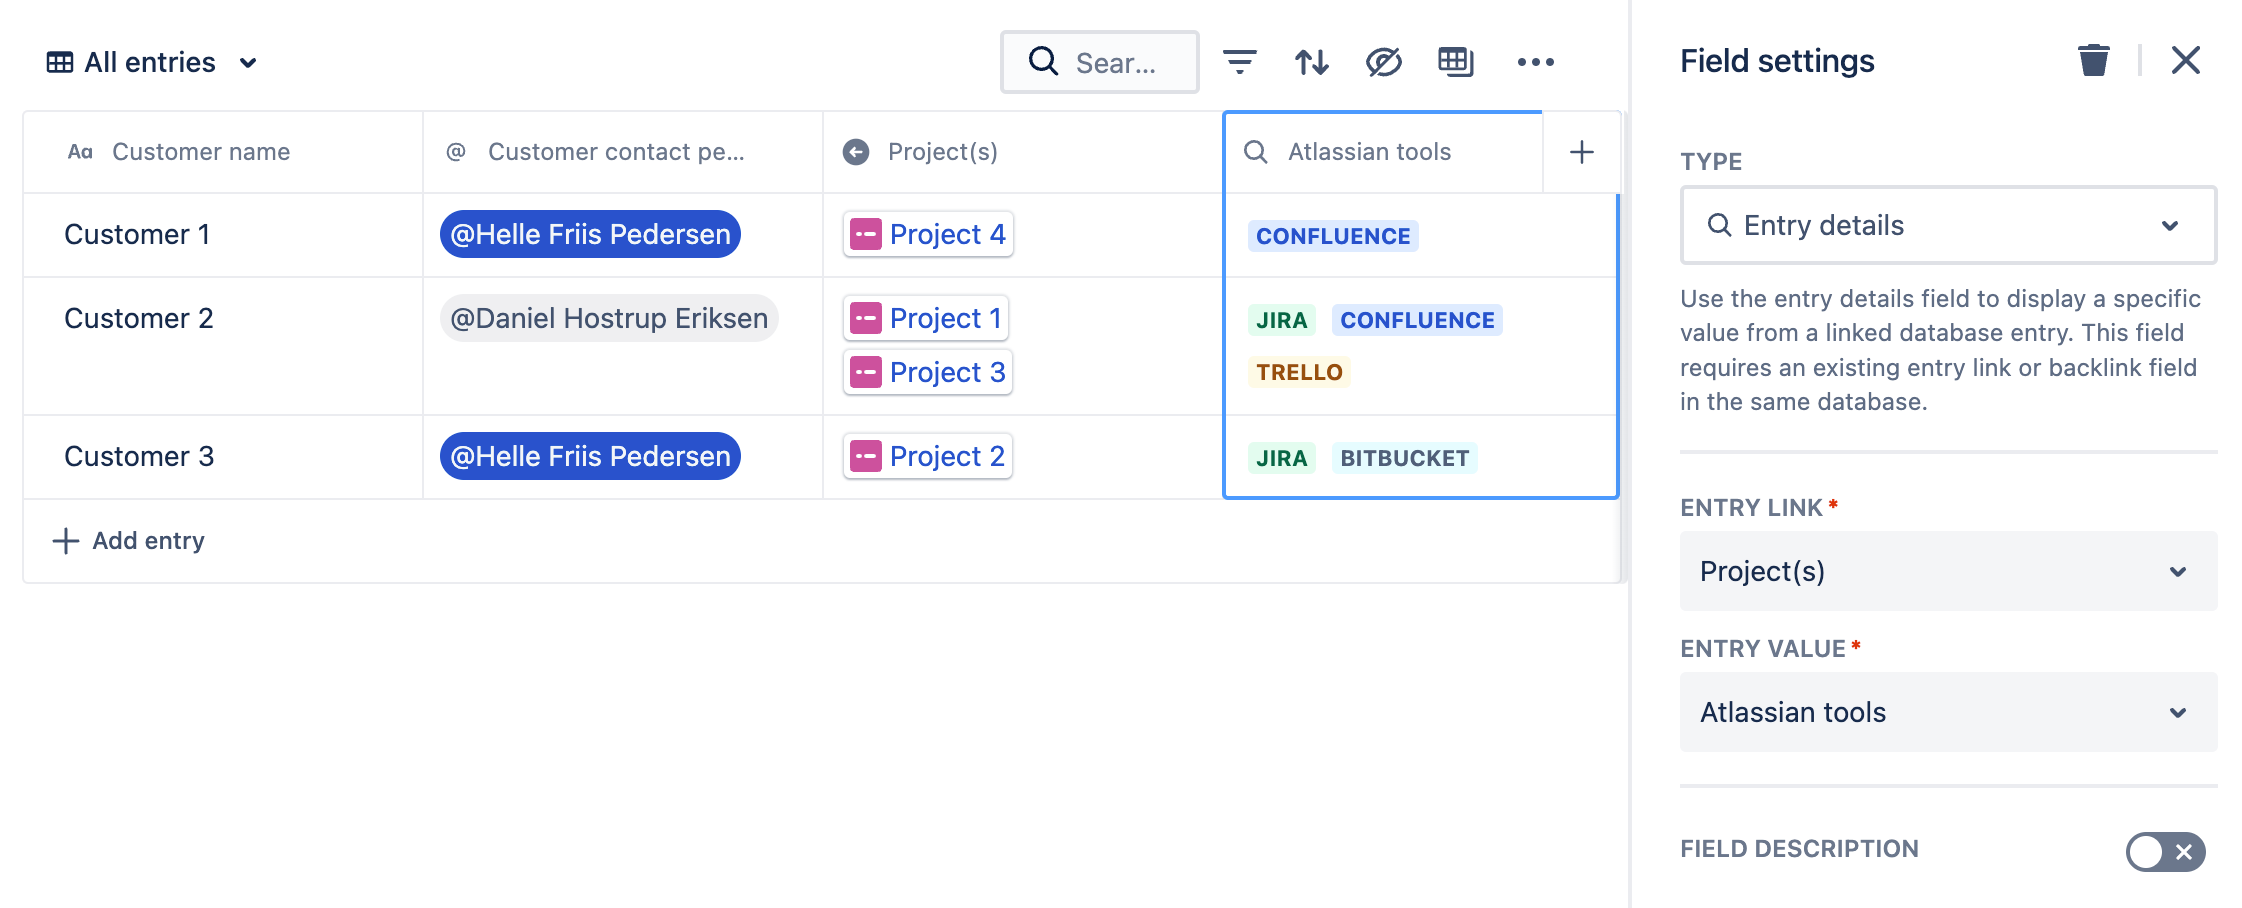Select the Customer 1 cell

[223, 234]
